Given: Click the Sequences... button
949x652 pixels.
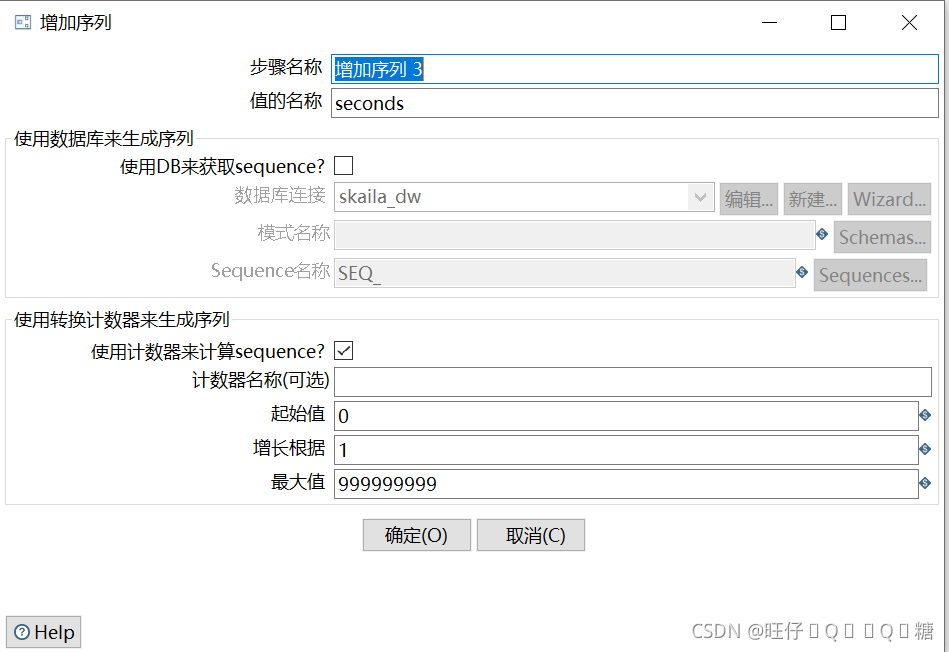Looking at the screenshot, I should (870, 275).
